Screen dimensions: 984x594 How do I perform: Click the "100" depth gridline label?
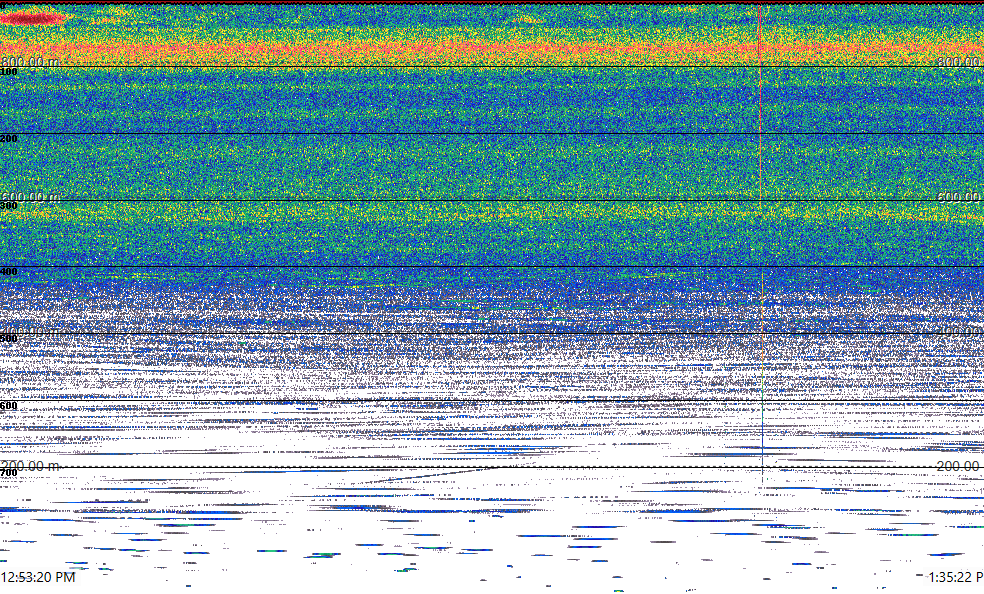point(9,72)
